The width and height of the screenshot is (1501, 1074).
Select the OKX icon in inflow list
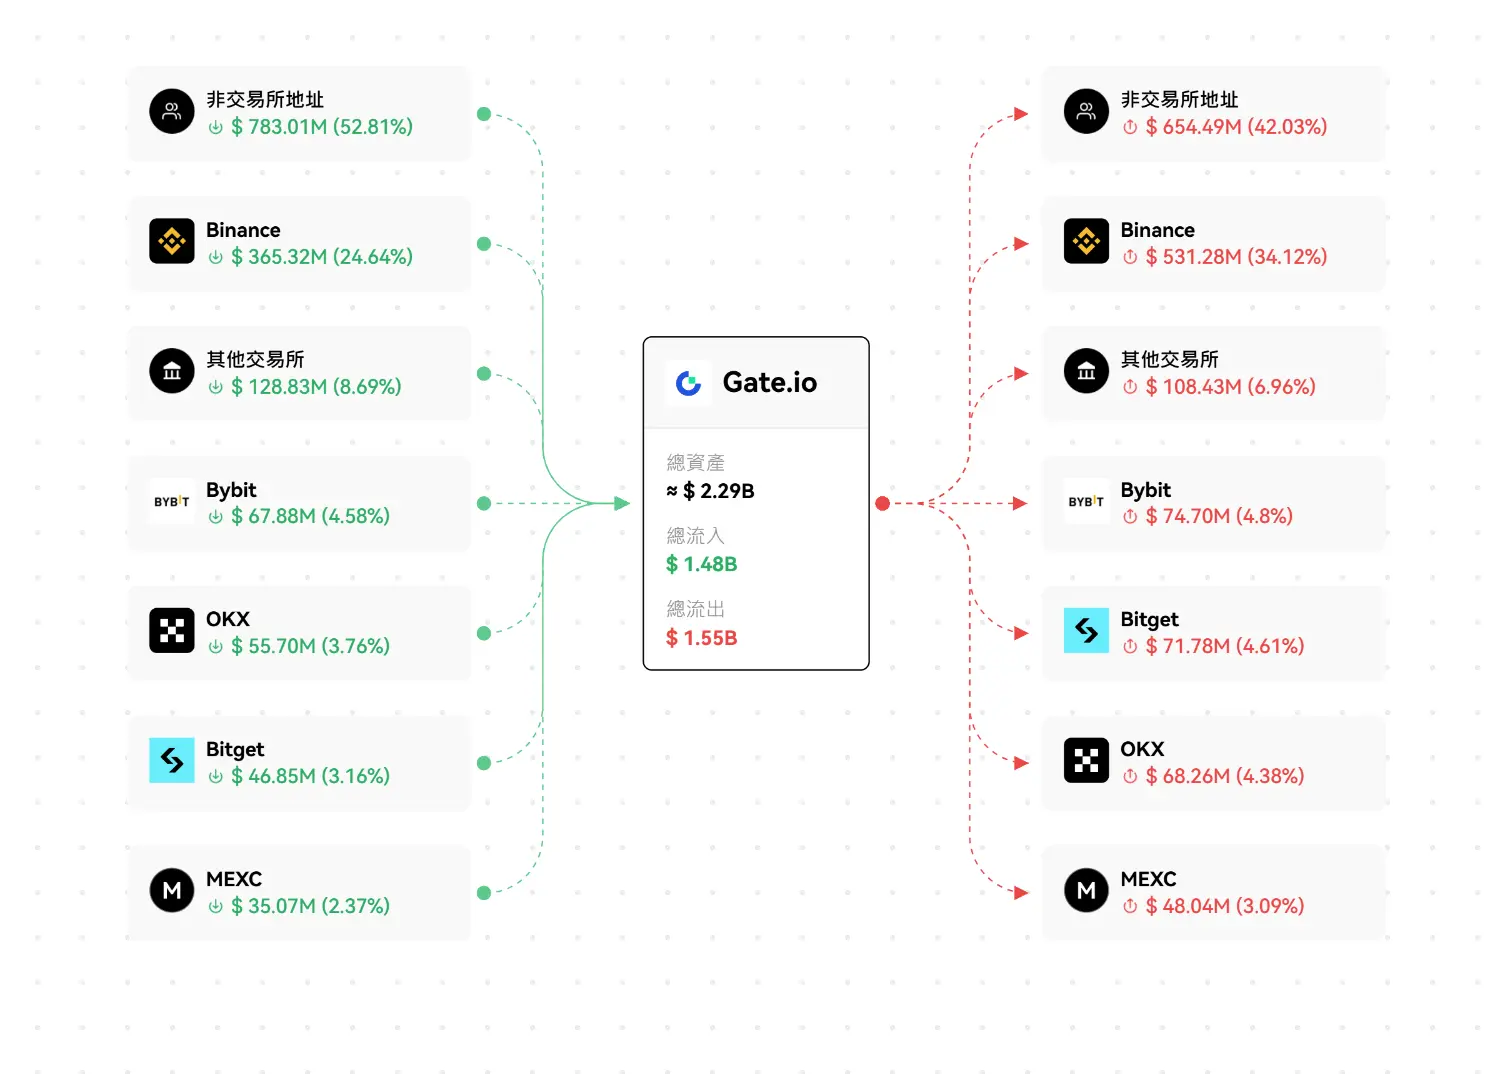click(x=172, y=630)
